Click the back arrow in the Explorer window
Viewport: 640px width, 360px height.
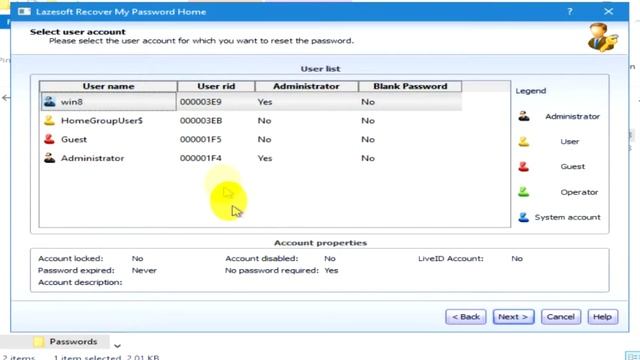pos(6,98)
